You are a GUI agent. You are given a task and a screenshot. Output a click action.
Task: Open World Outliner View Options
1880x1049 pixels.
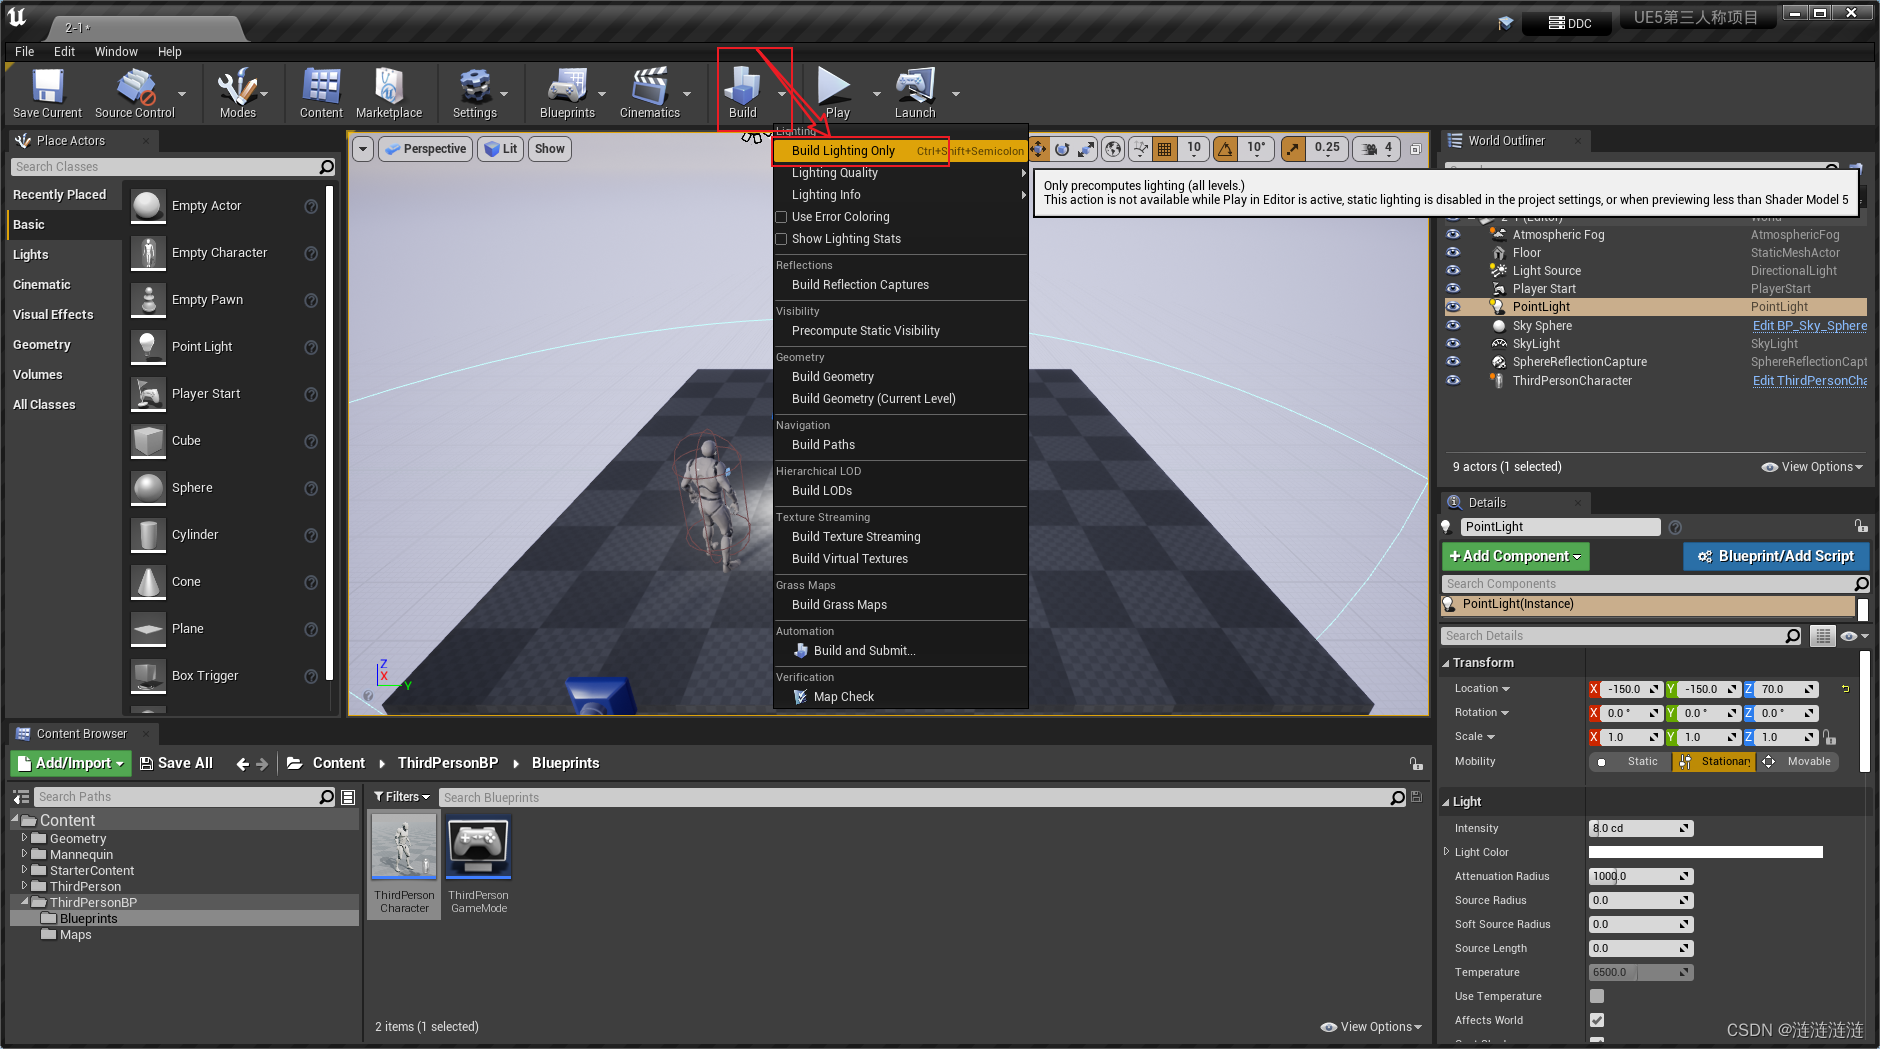coord(1812,467)
